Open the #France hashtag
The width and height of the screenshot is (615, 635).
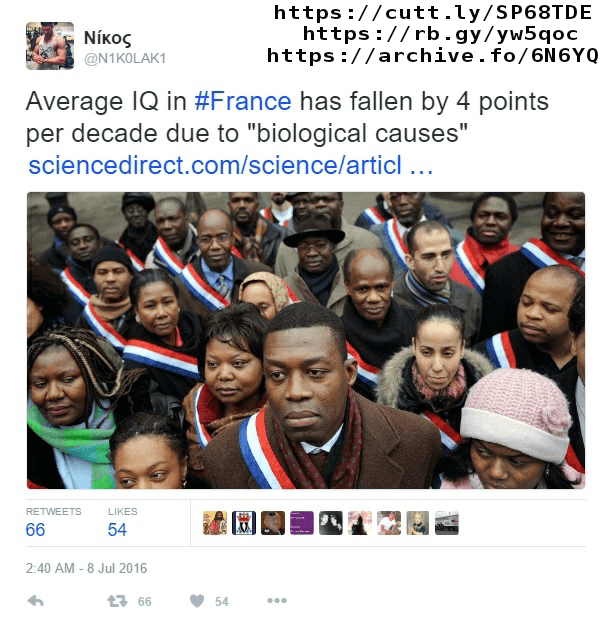click(x=243, y=101)
